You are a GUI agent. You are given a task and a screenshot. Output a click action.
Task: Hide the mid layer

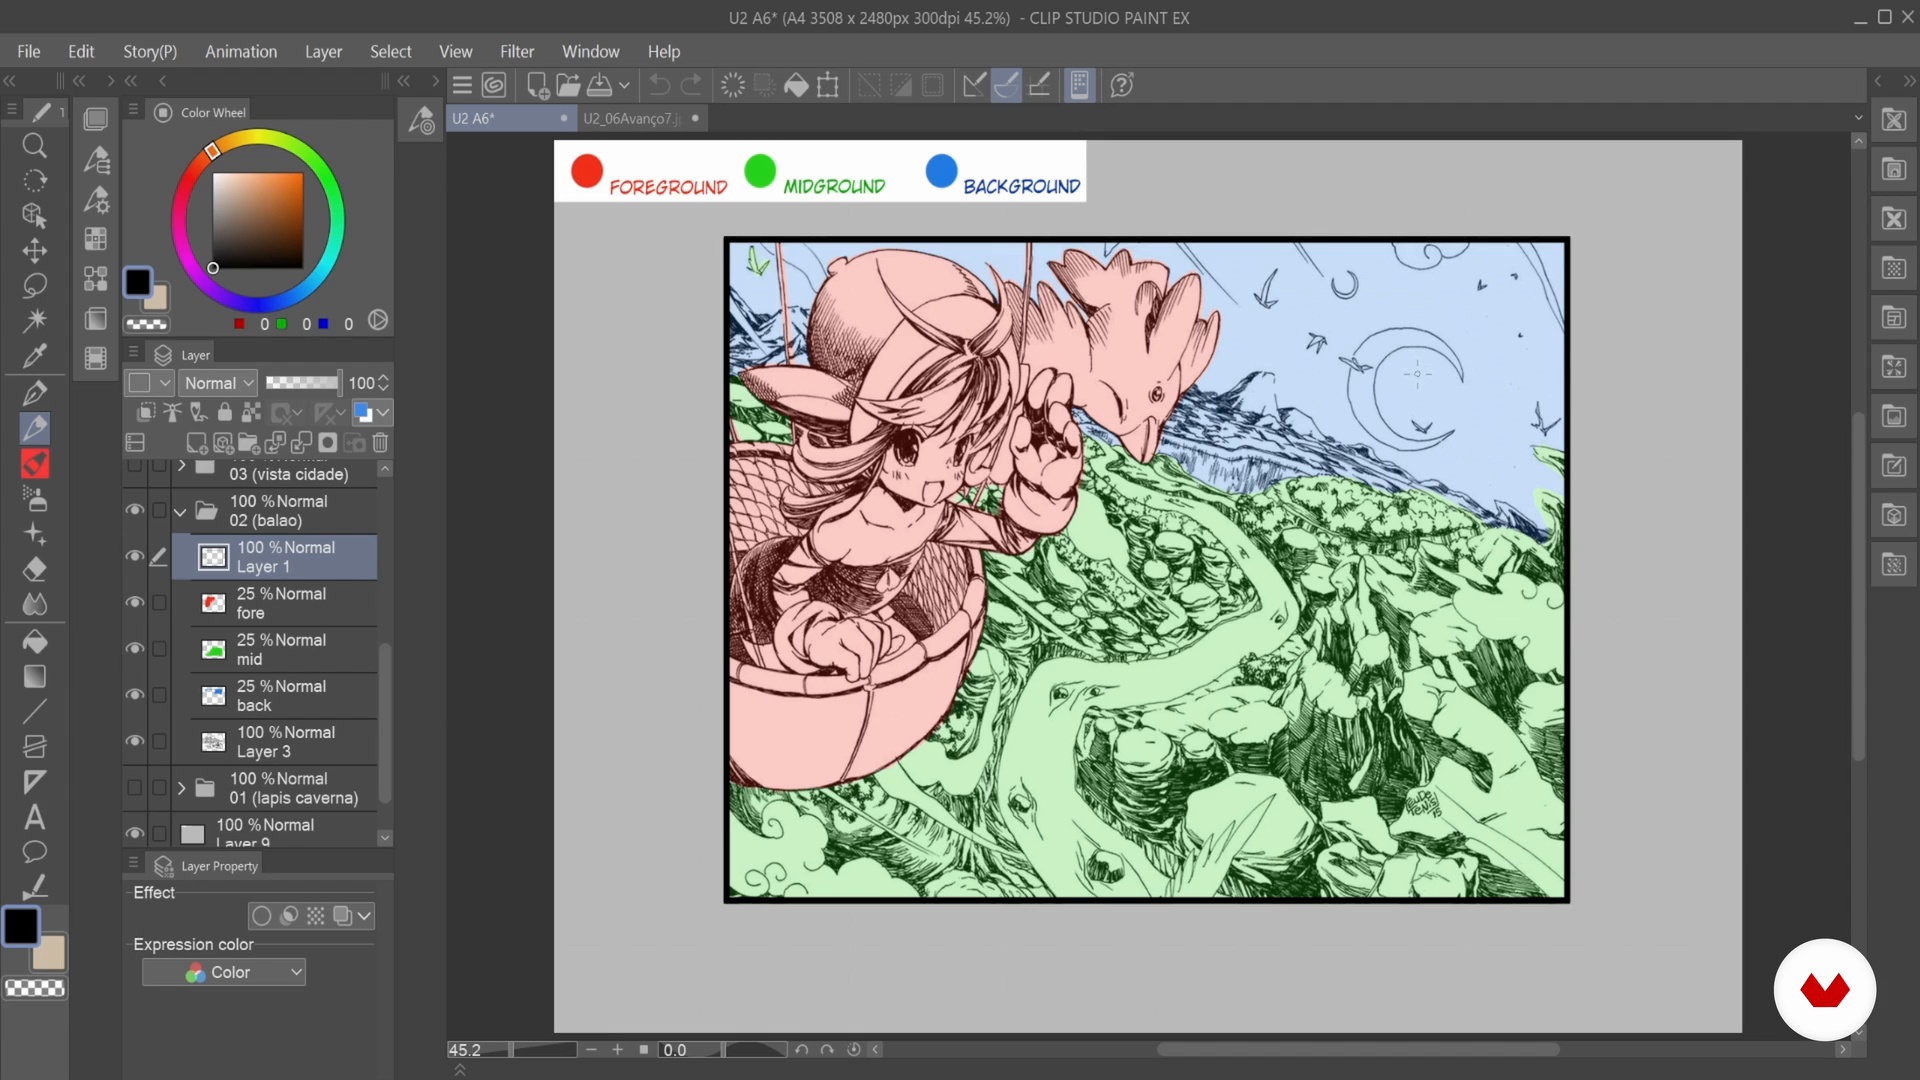click(134, 648)
